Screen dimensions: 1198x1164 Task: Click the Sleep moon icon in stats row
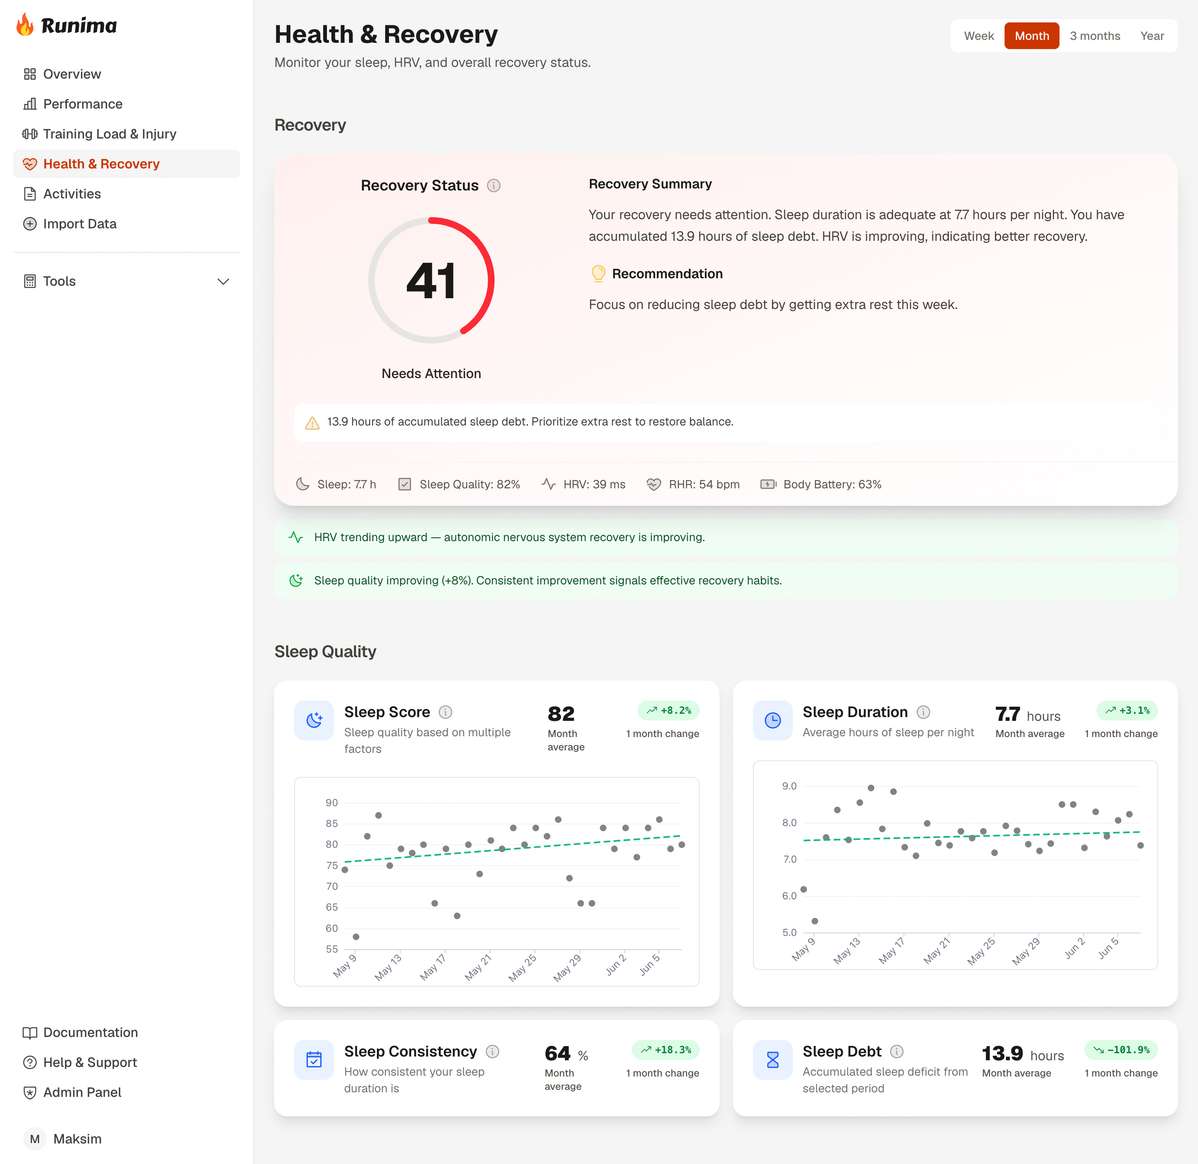[x=303, y=485]
